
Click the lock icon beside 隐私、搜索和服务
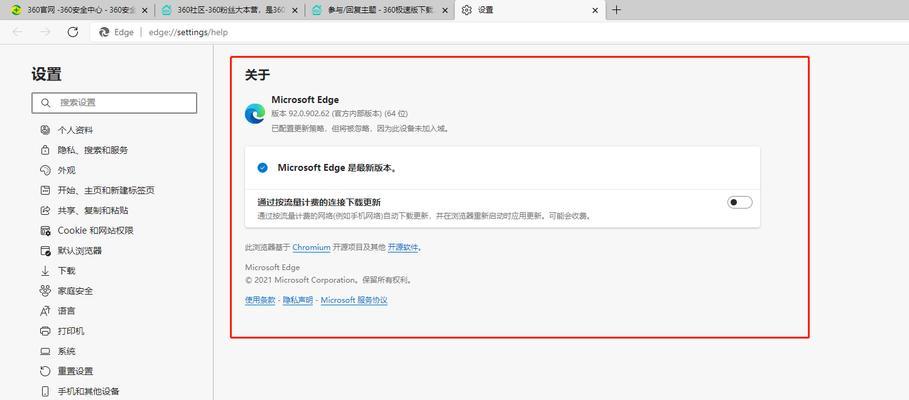click(x=45, y=150)
